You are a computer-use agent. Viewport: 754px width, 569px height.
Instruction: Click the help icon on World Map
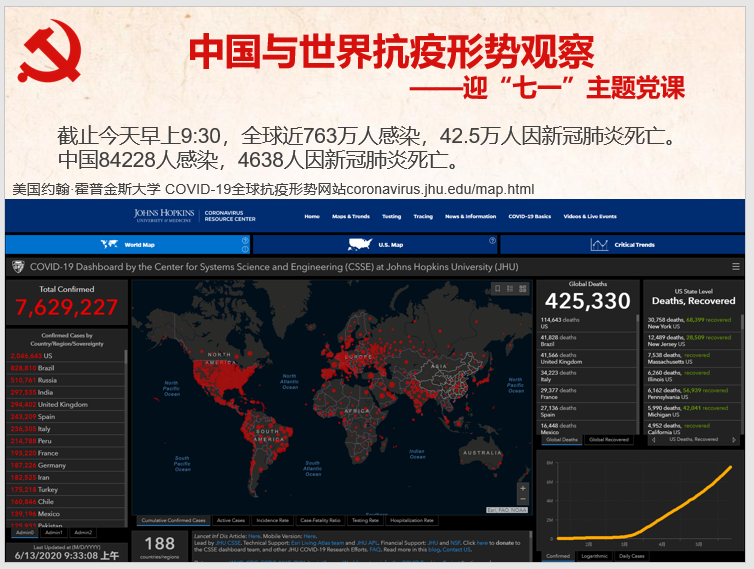[x=245, y=241]
